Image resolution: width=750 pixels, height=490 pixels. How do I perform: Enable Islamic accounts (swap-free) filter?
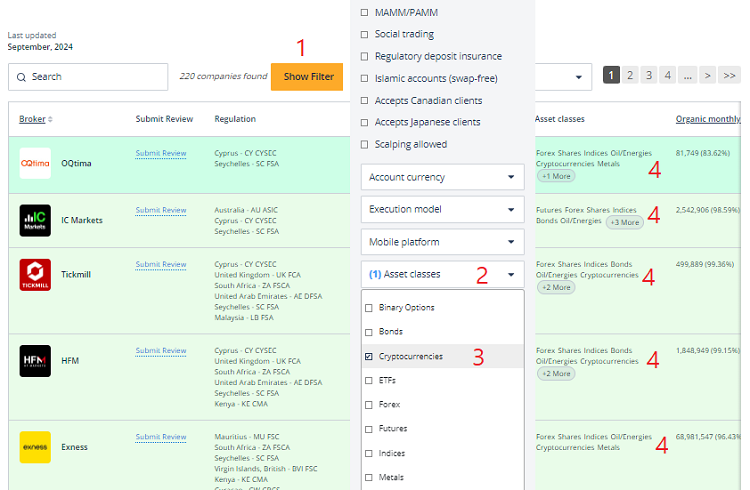point(364,78)
